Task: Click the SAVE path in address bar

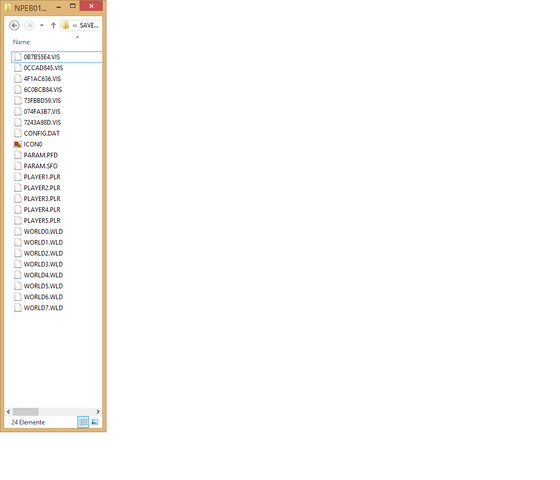Action: [89, 25]
